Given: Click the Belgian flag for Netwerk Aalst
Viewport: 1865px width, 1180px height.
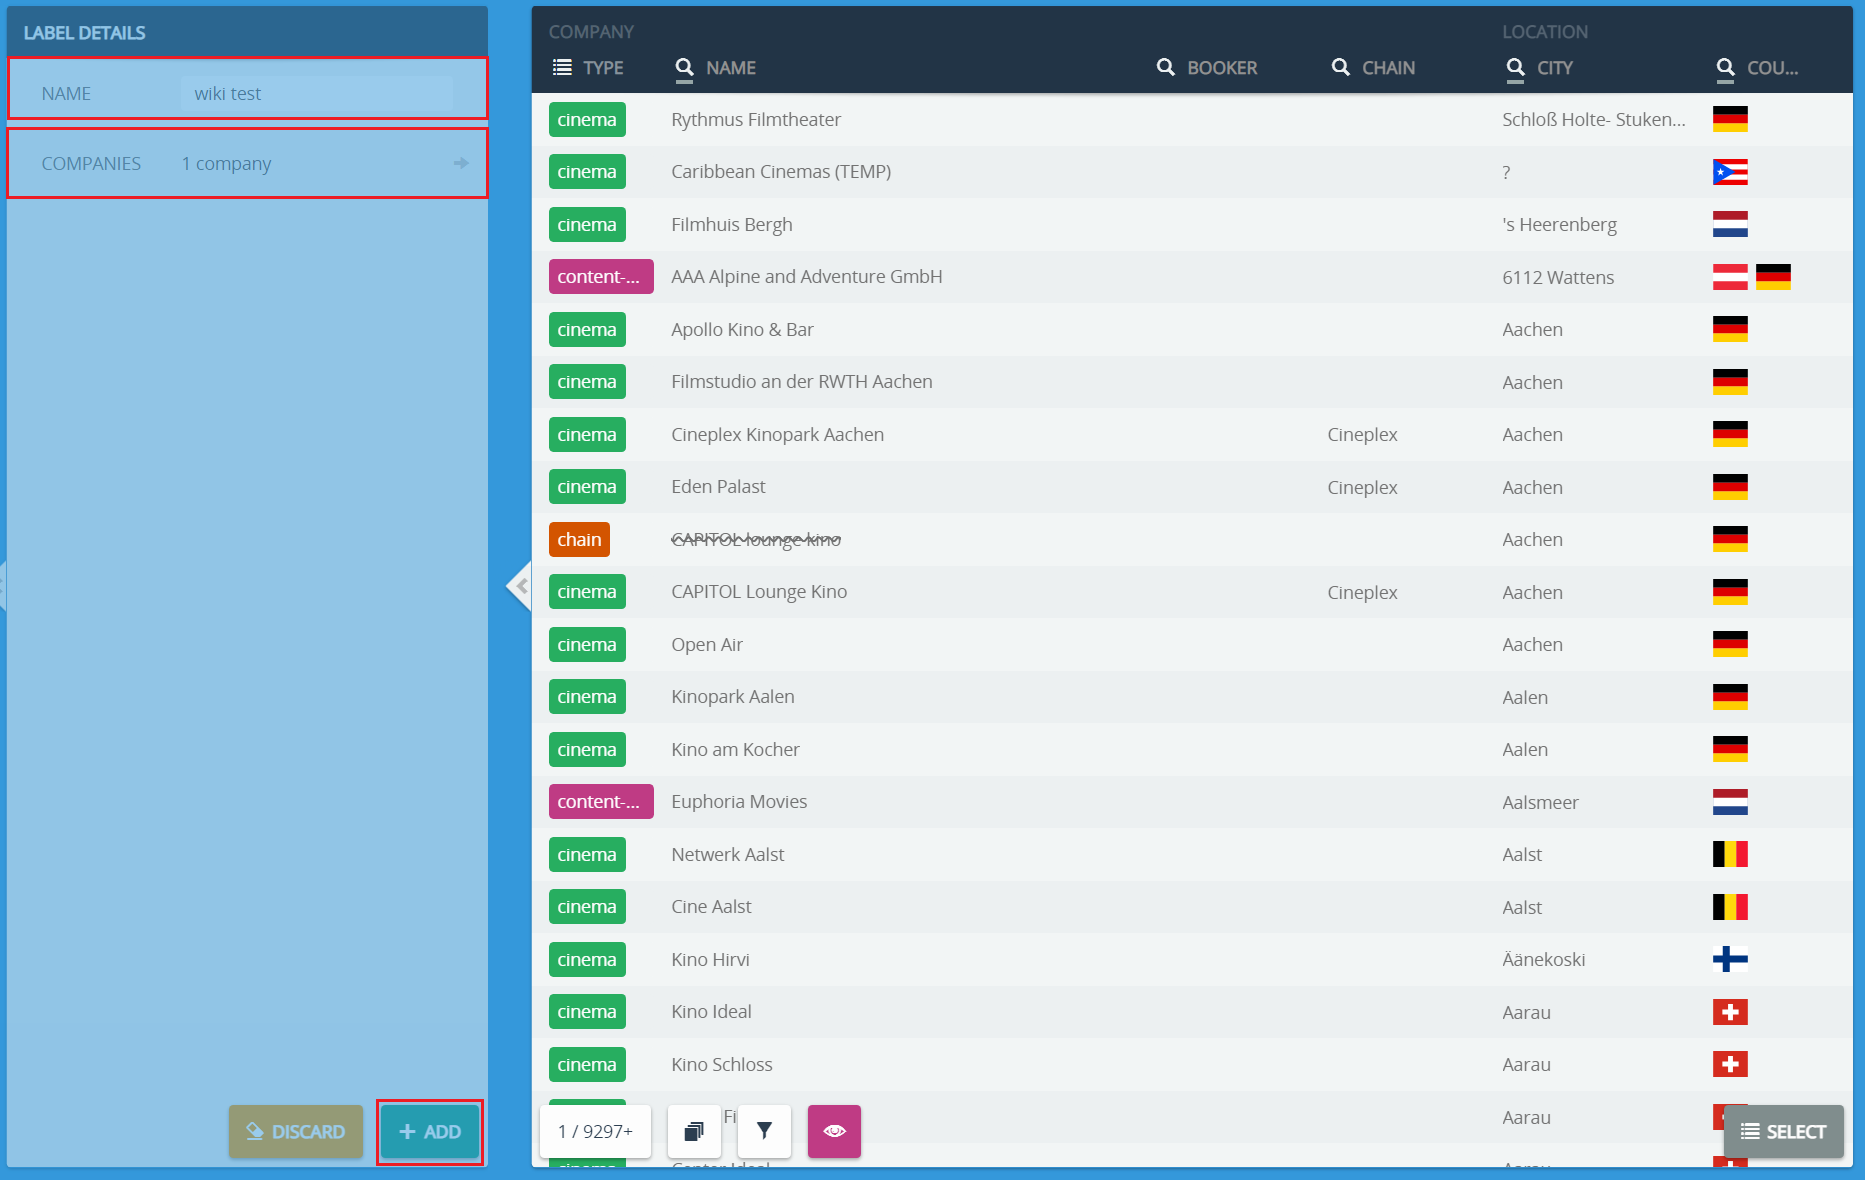Looking at the screenshot, I should pos(1730,854).
